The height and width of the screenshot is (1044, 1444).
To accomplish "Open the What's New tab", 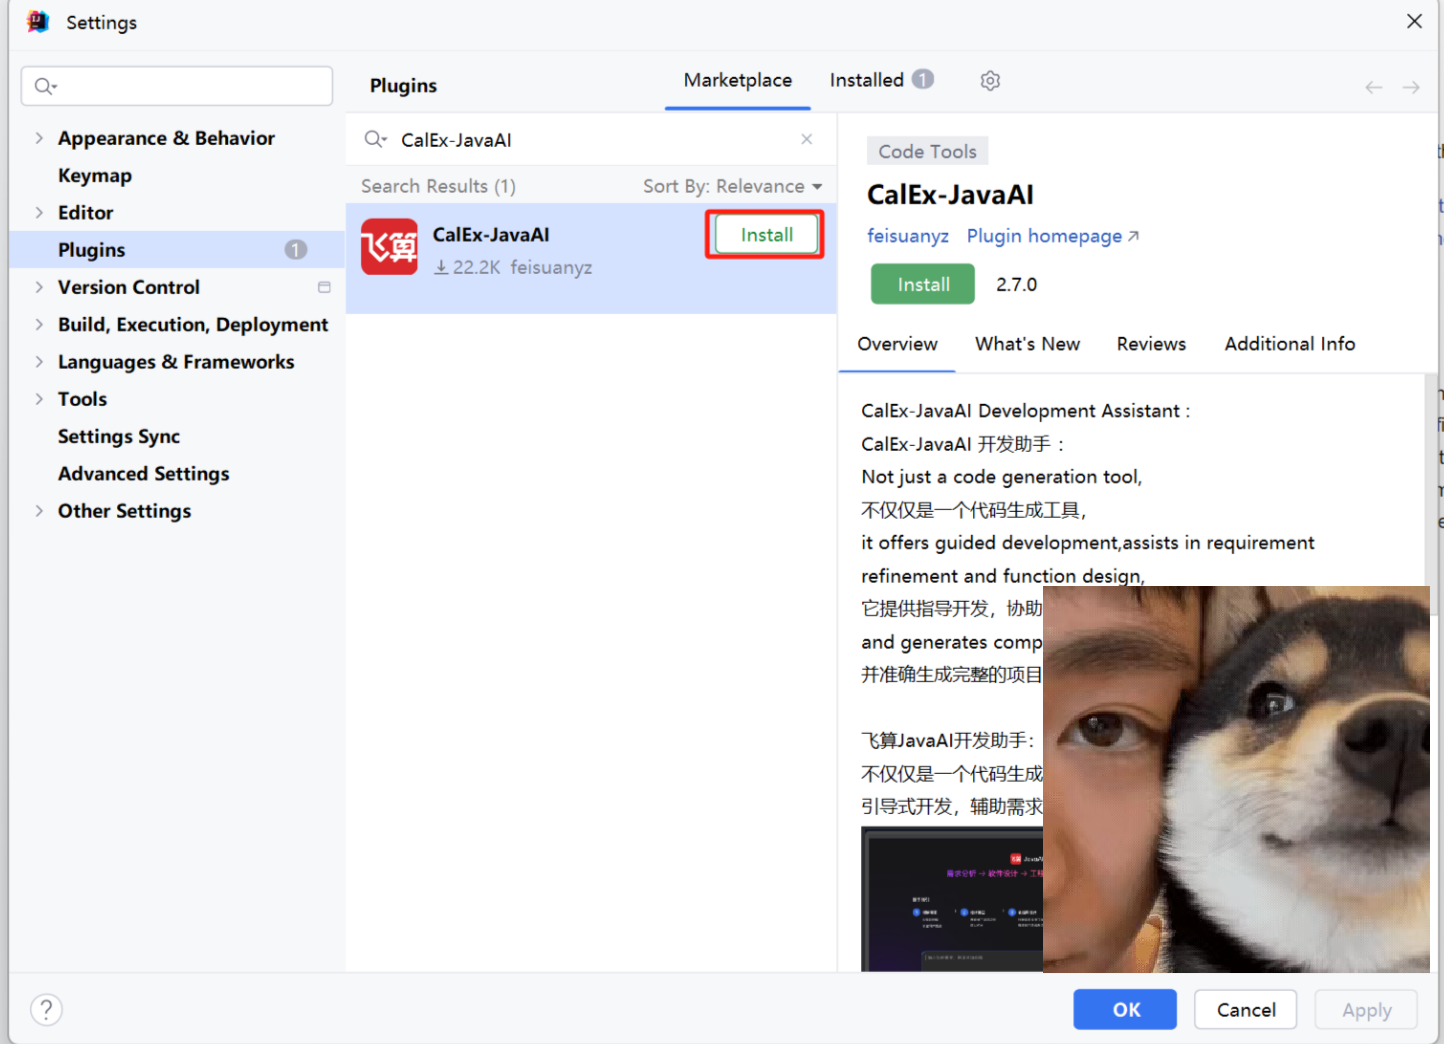I will (x=1027, y=344).
